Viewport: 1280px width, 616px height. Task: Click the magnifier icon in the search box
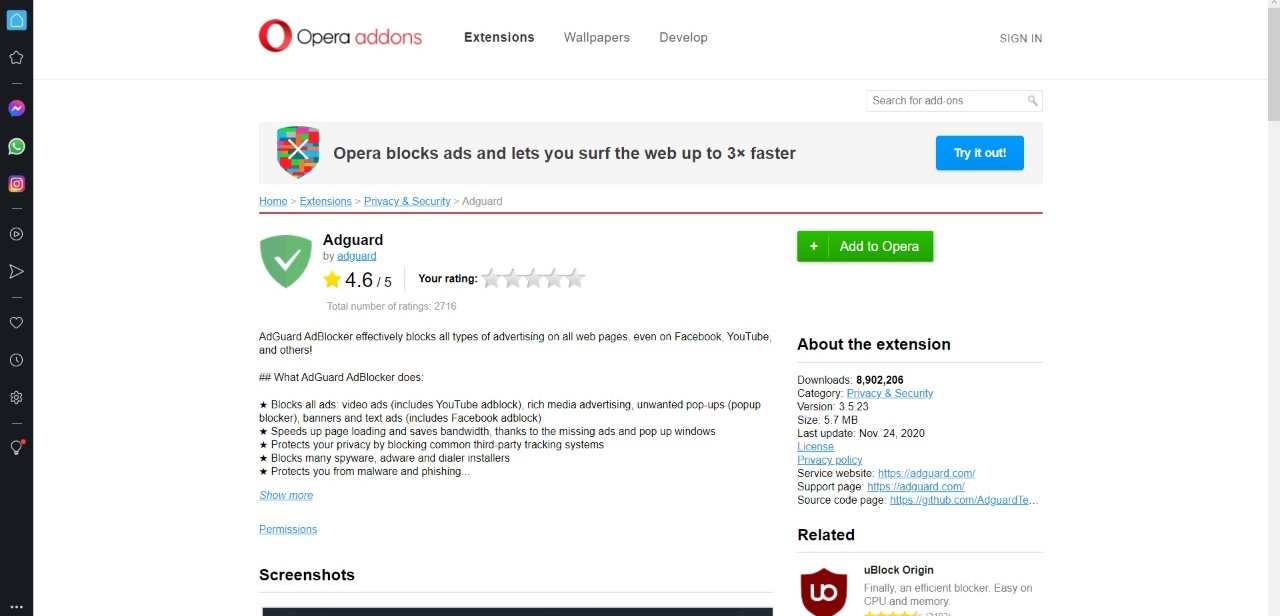[1033, 100]
